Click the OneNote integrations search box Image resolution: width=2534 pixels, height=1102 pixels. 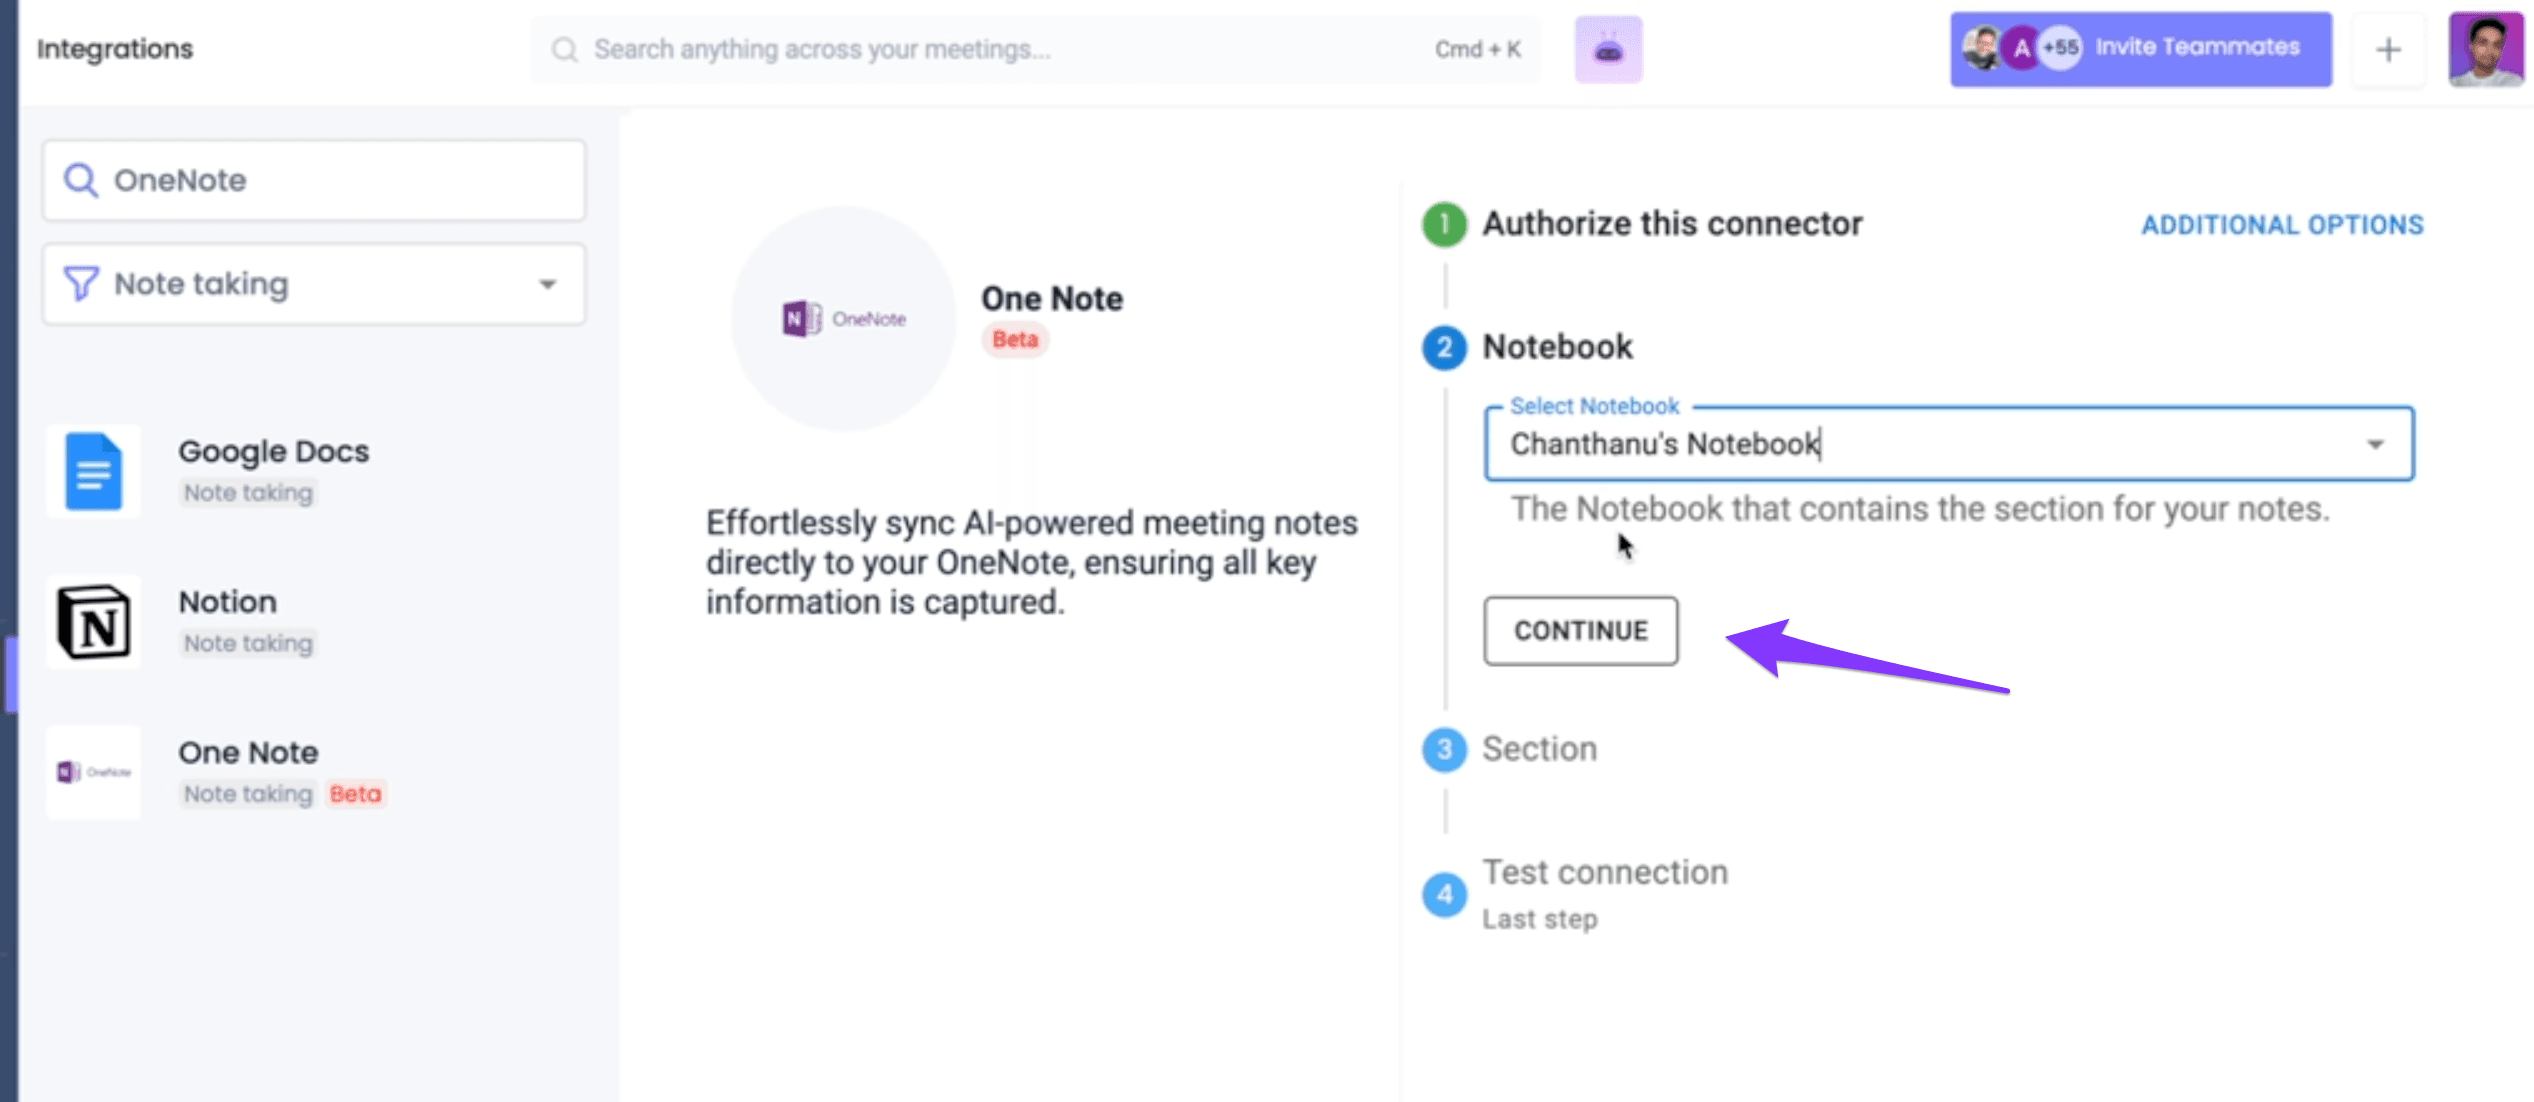[314, 180]
